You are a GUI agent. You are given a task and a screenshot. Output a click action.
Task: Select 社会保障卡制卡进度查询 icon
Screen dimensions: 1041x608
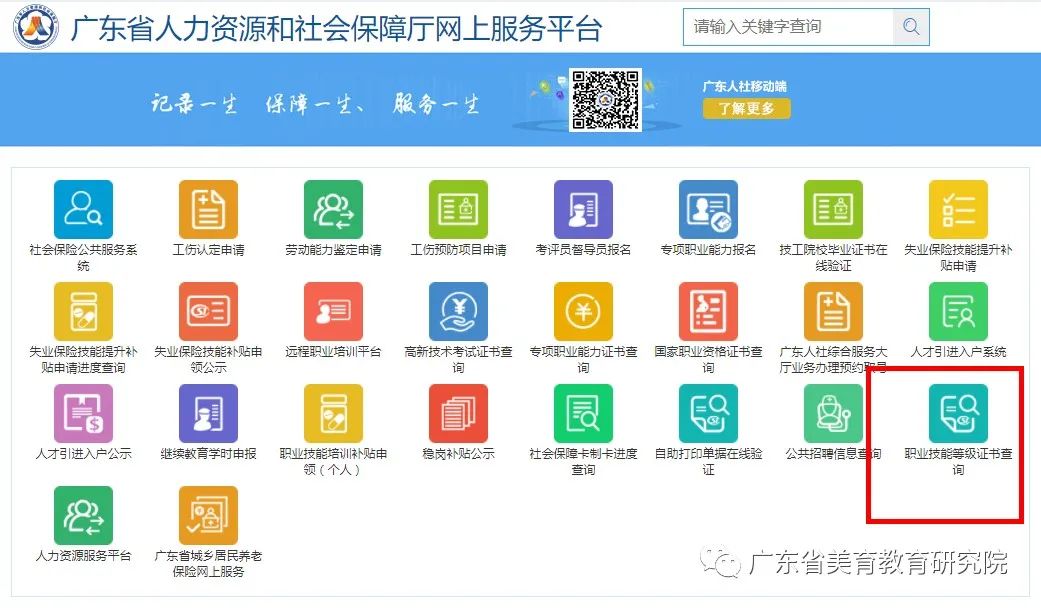coord(583,414)
